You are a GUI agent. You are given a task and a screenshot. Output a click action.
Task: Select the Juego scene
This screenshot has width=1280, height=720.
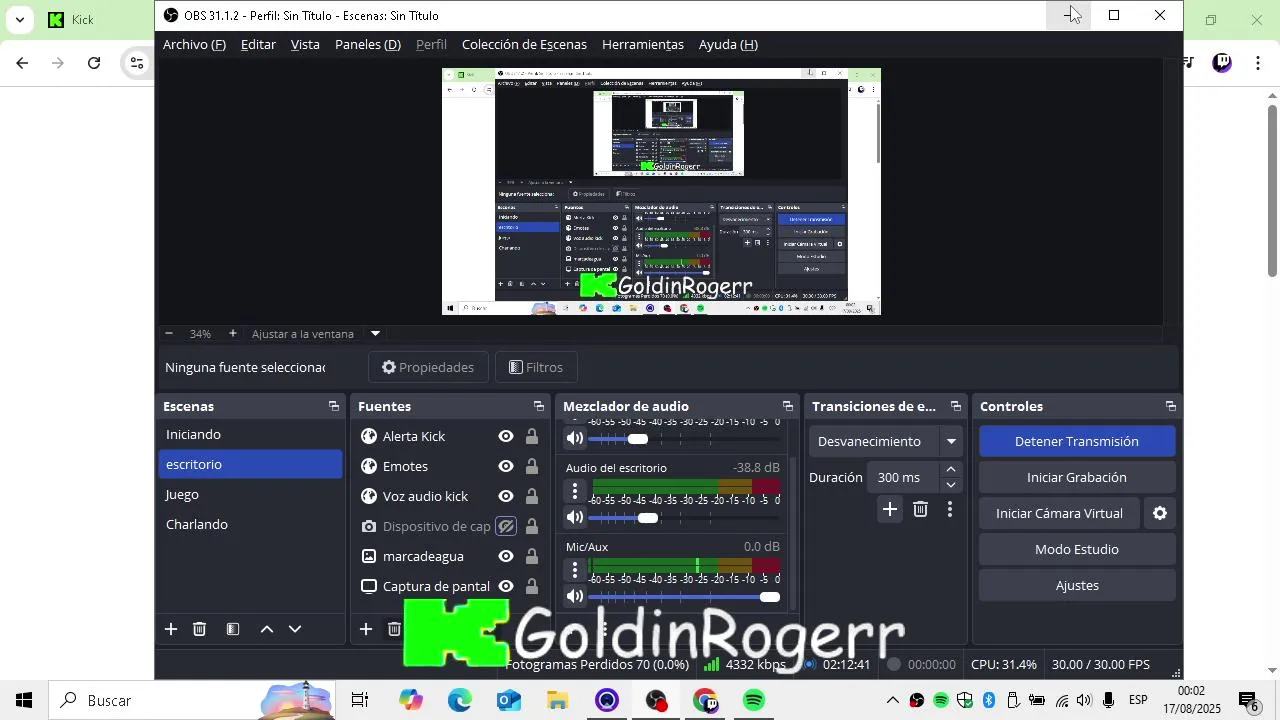click(250, 494)
